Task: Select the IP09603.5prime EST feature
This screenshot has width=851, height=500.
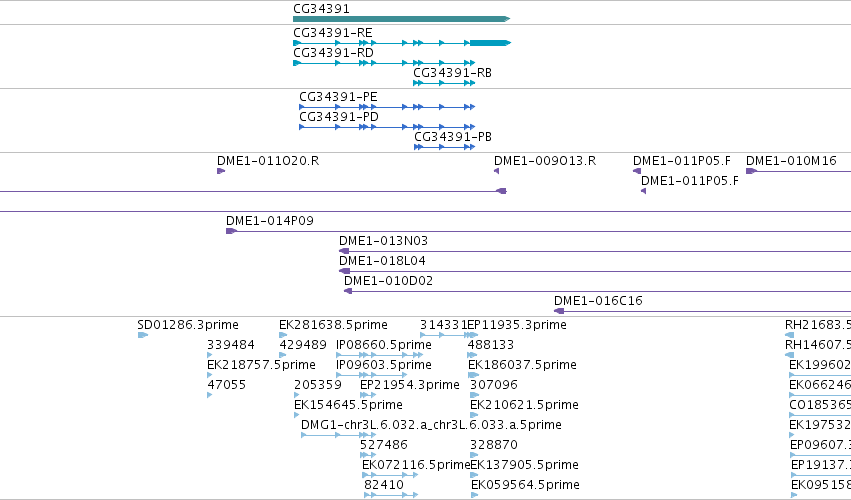Action: click(371, 375)
